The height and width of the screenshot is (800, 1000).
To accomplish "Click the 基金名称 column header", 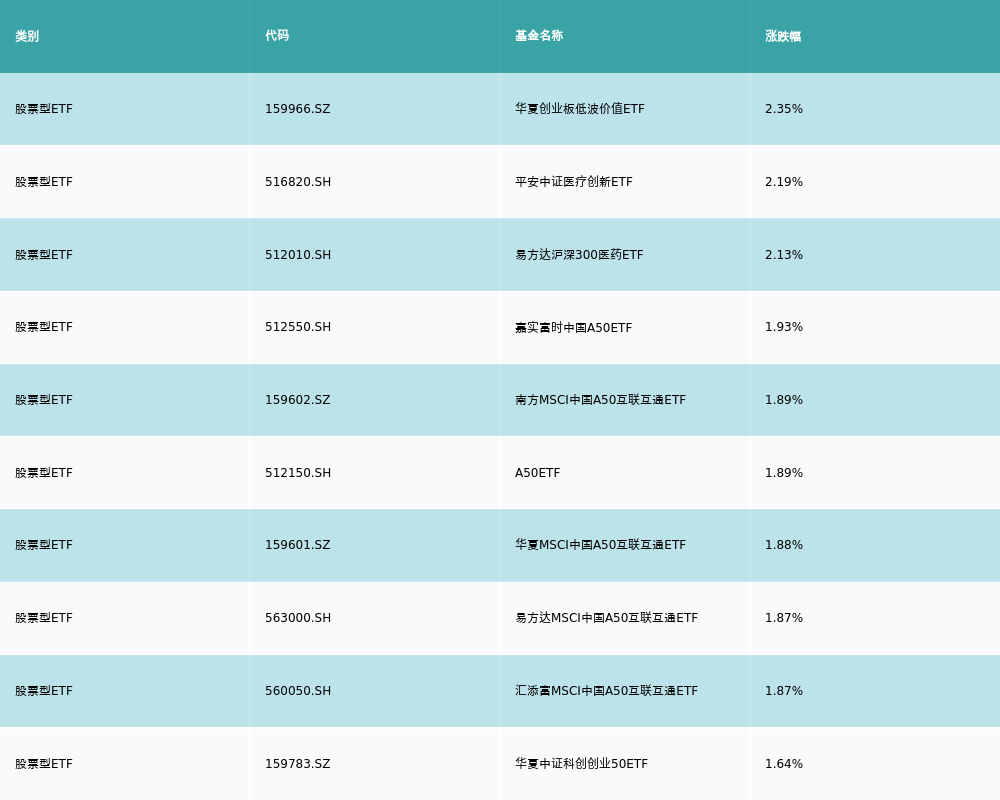I will click(539, 36).
